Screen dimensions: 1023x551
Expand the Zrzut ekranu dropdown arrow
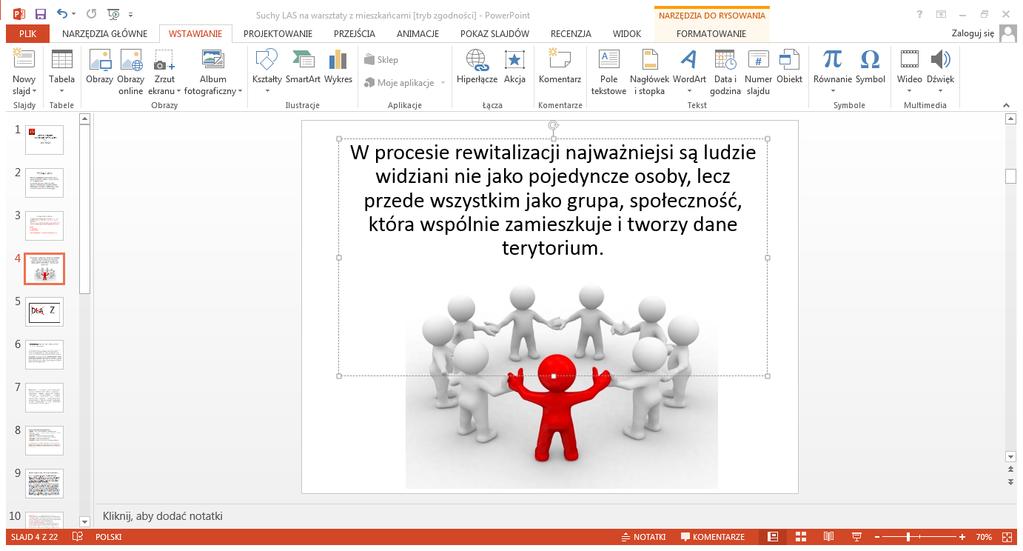(178, 91)
